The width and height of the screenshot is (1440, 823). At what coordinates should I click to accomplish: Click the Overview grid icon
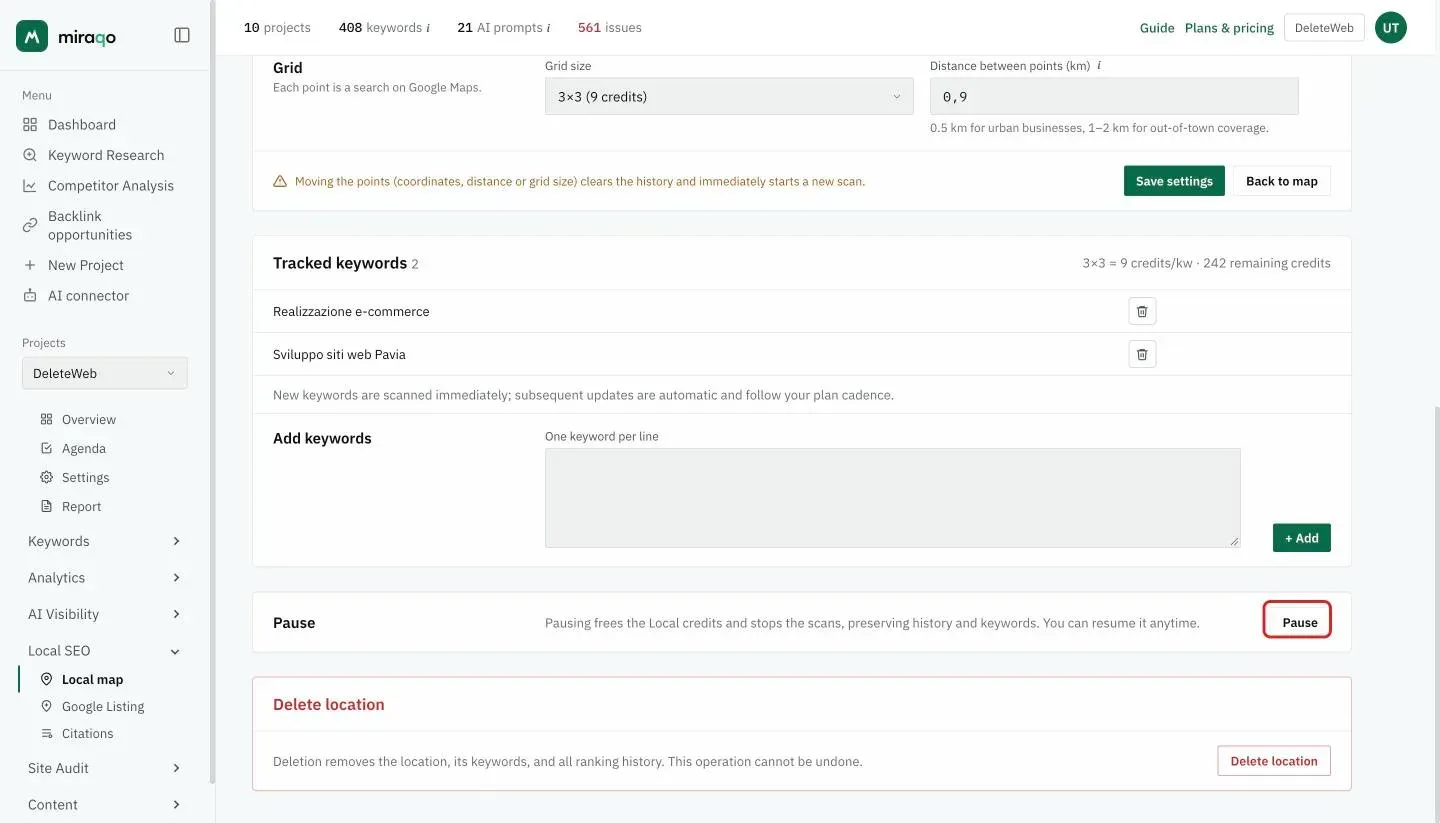(x=46, y=419)
